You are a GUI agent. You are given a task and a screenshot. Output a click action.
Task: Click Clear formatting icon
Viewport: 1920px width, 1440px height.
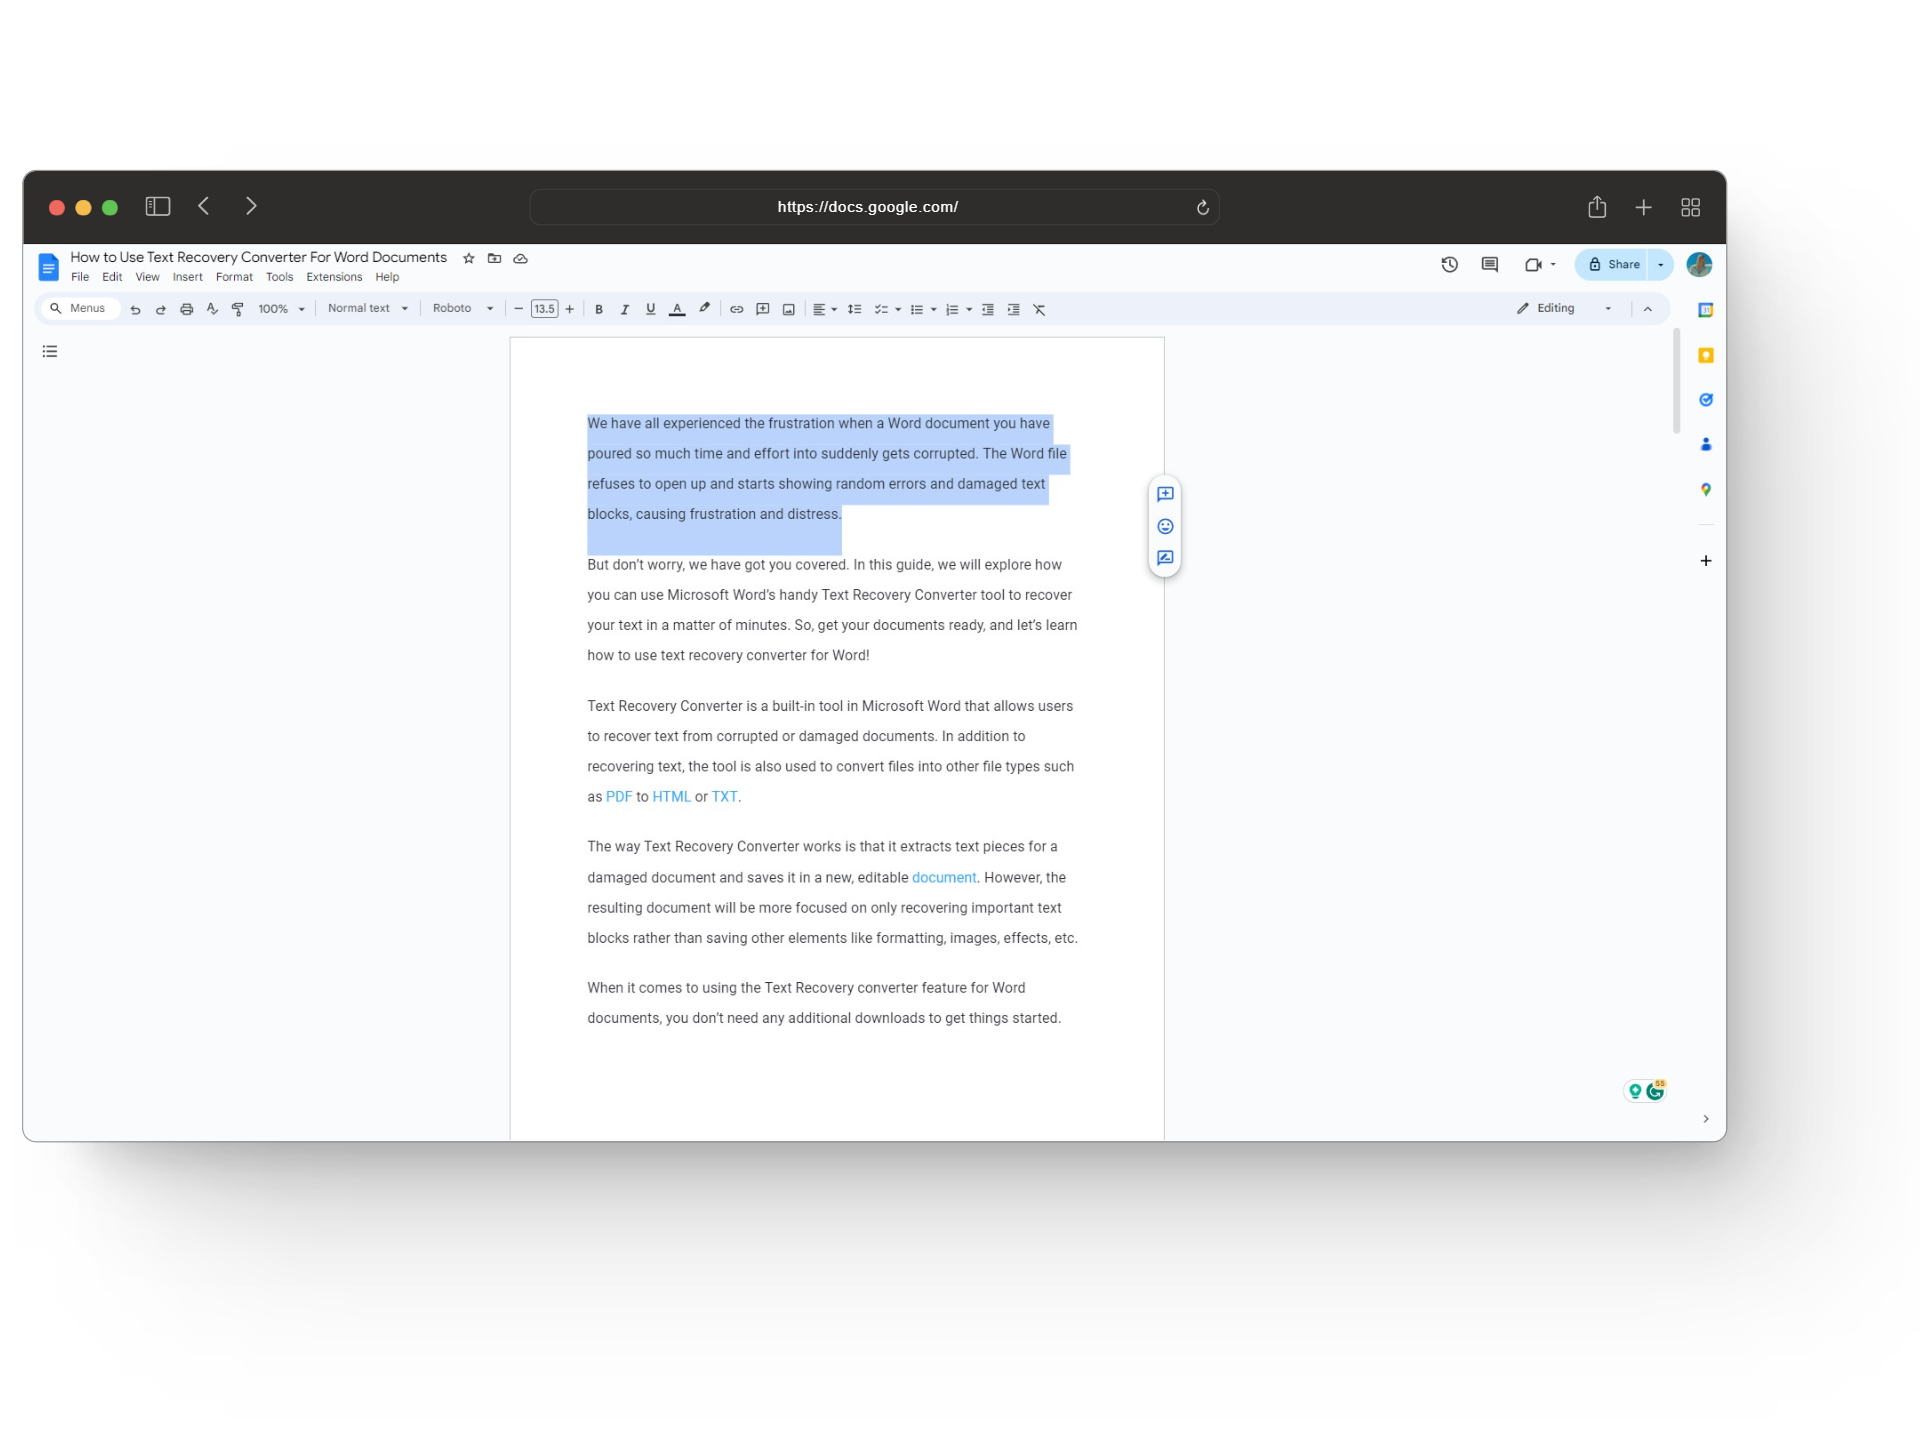[x=1039, y=309]
